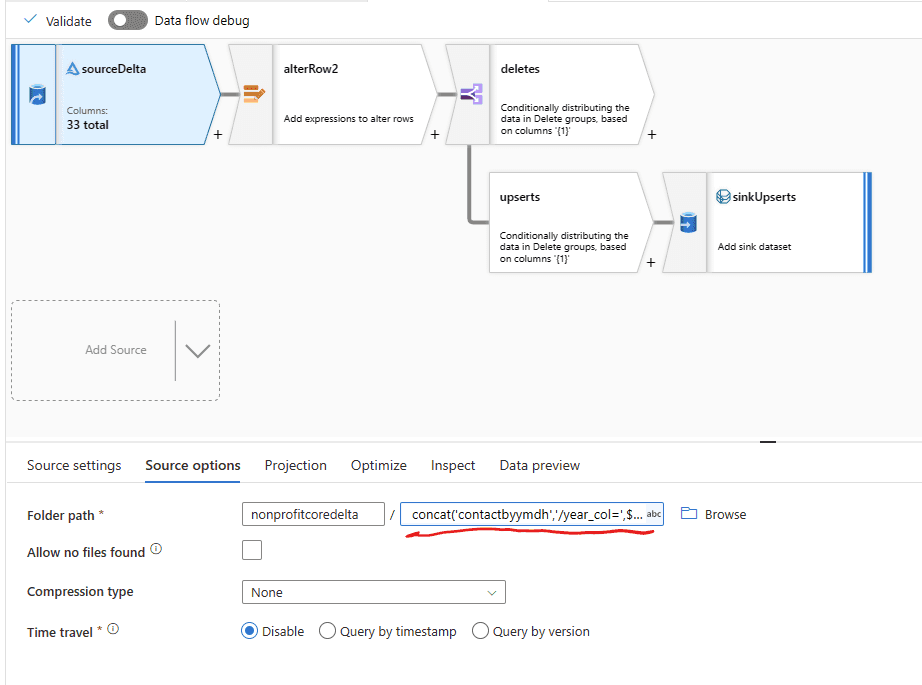Screen dimensions: 922x685
Task: Click the plus after alterRow2 node
Action: (x=435, y=135)
